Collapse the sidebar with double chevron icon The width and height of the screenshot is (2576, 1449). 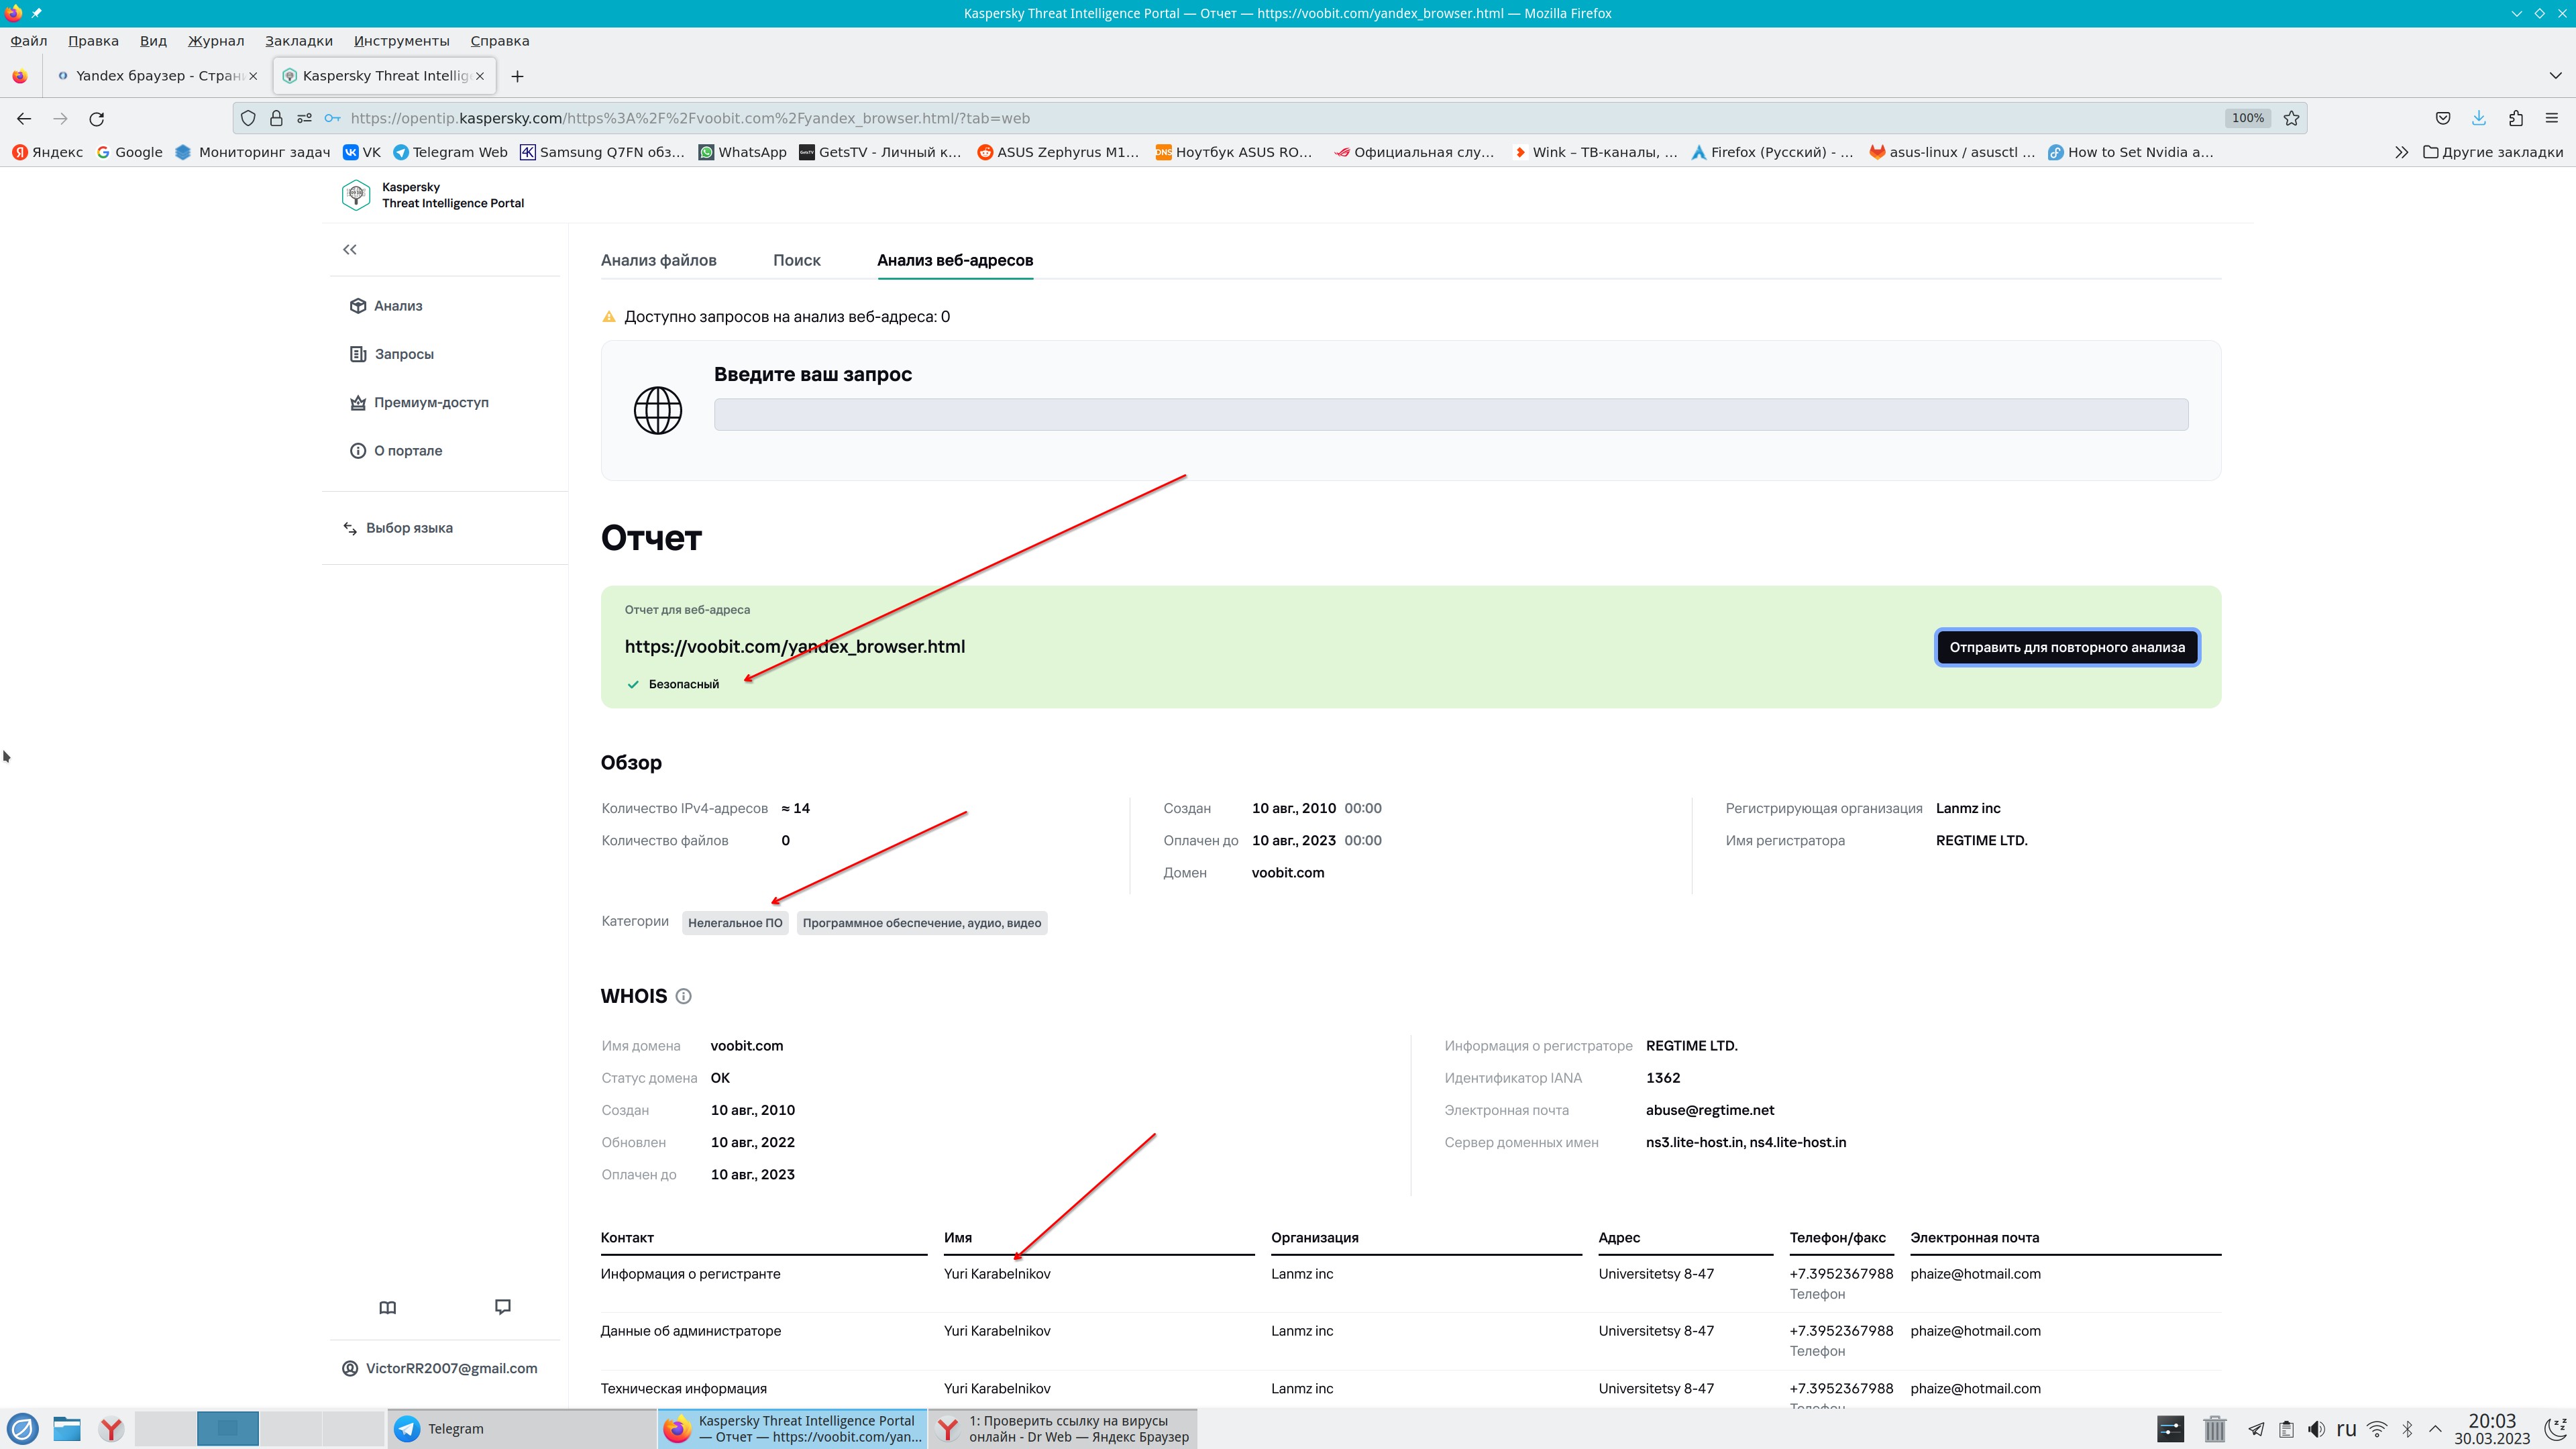pos(350,249)
